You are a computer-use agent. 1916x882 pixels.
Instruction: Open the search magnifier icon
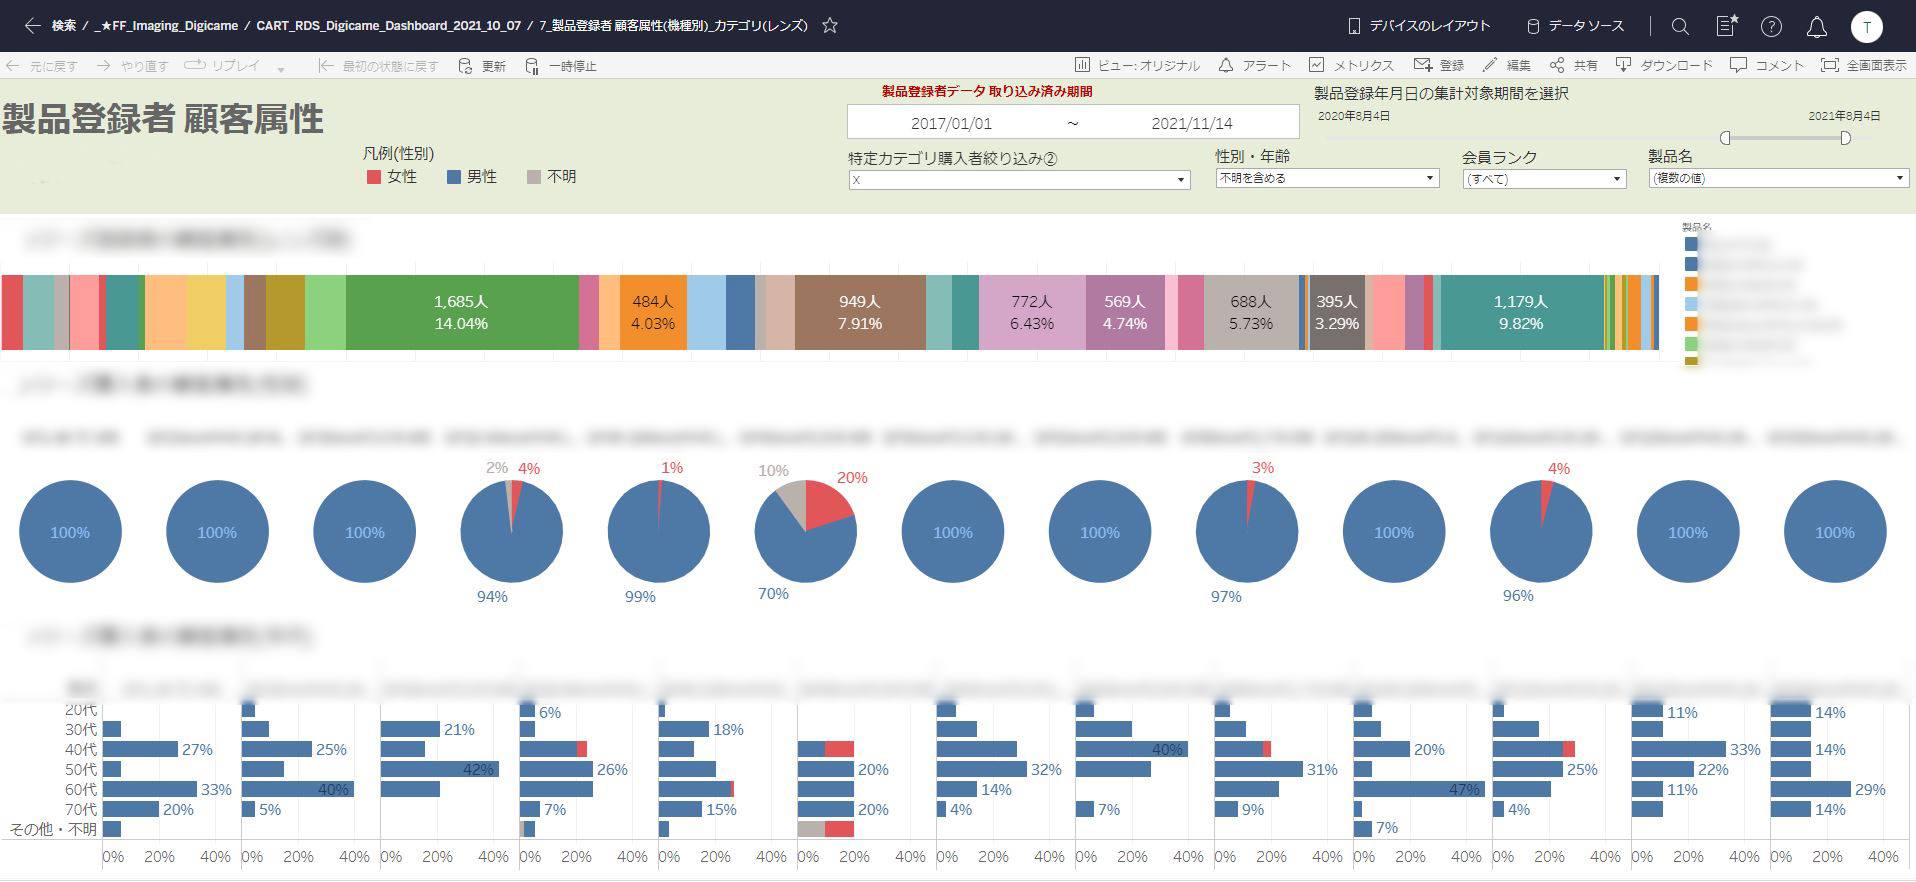[1680, 27]
